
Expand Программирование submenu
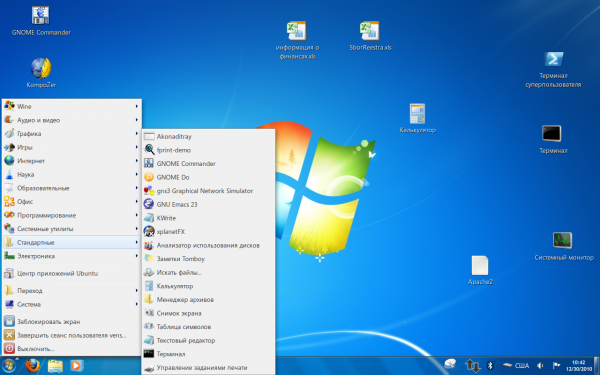point(72,215)
